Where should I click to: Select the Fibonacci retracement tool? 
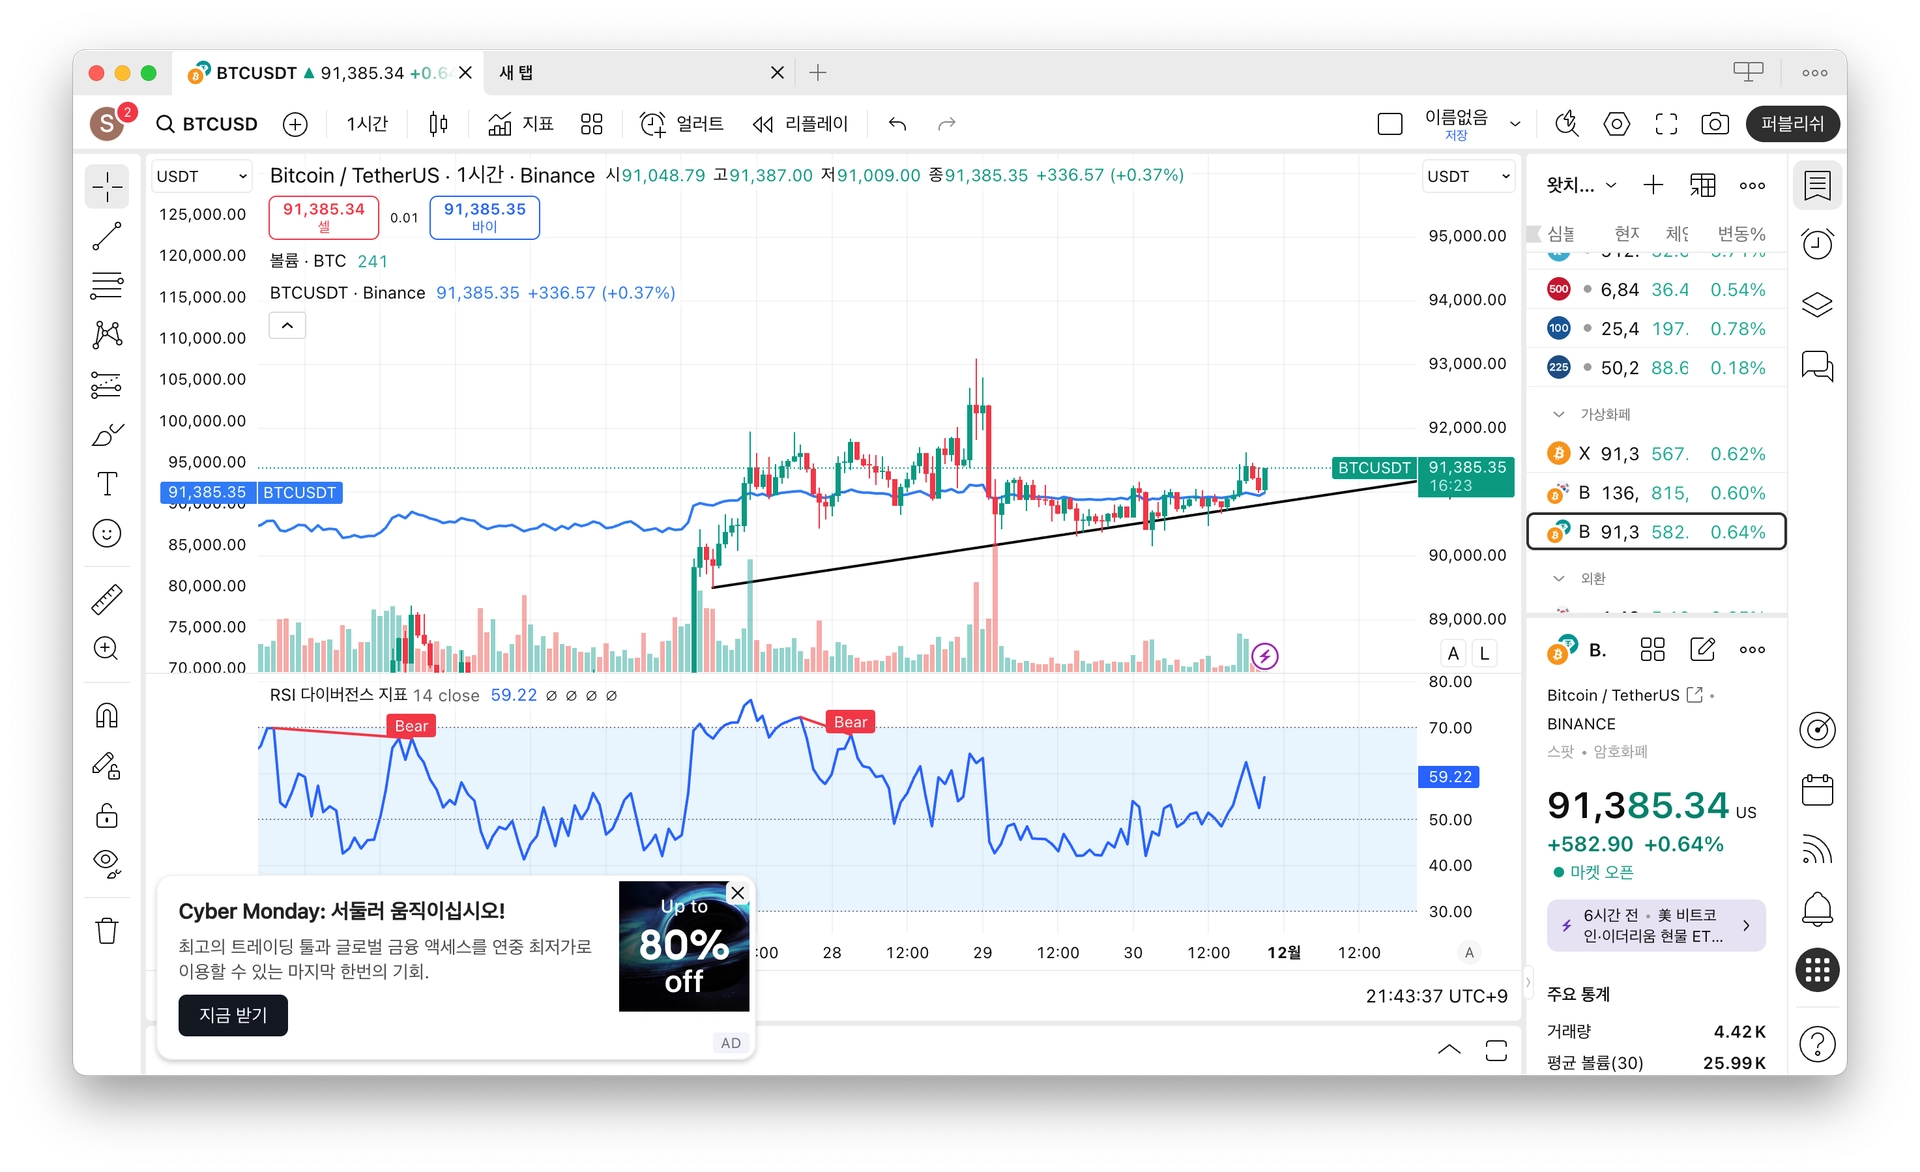[107, 286]
